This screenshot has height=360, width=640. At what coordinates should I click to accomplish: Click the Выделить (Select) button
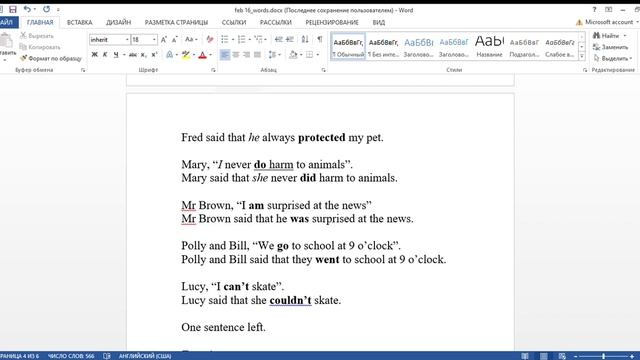[x=613, y=58]
